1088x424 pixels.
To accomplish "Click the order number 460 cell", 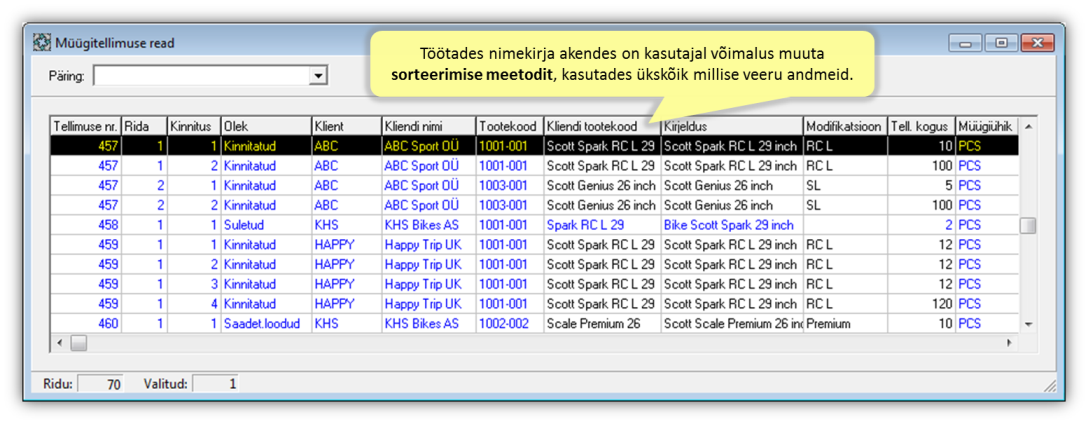I will point(86,323).
